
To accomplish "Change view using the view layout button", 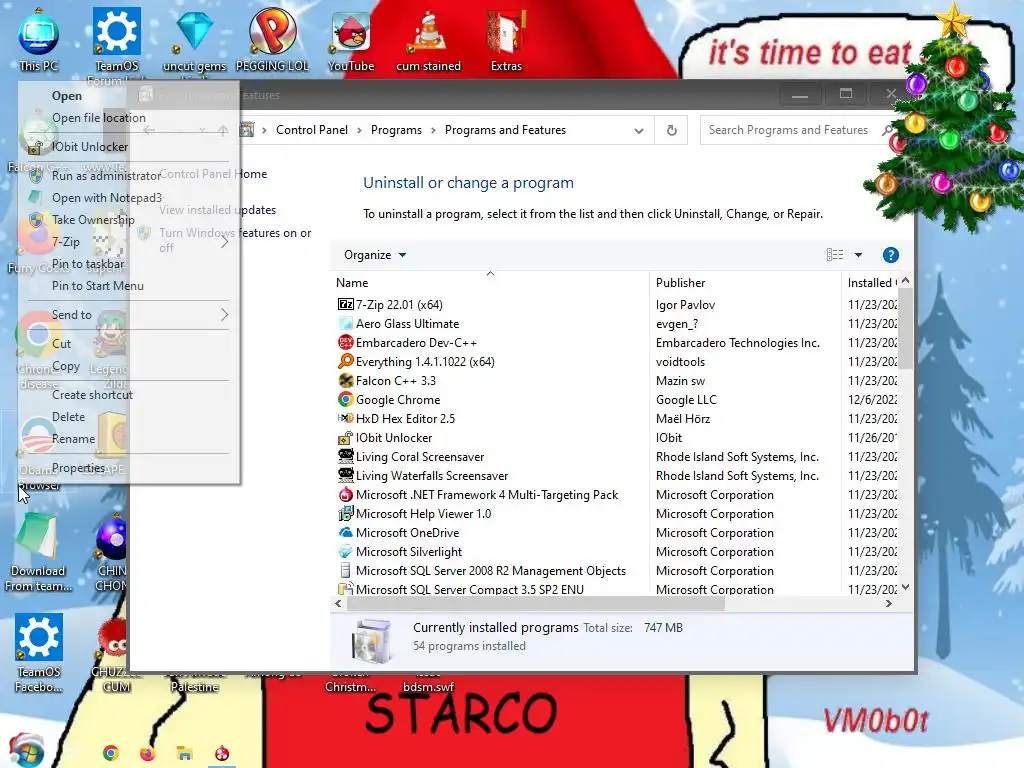I will (x=835, y=255).
